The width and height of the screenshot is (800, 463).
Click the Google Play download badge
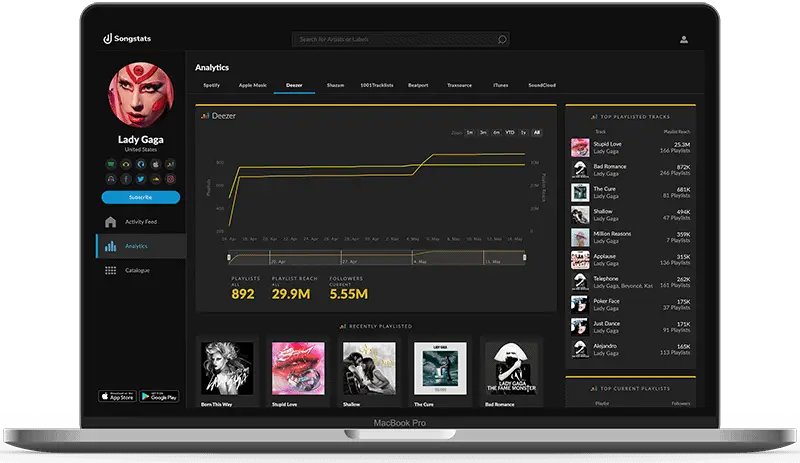click(159, 396)
